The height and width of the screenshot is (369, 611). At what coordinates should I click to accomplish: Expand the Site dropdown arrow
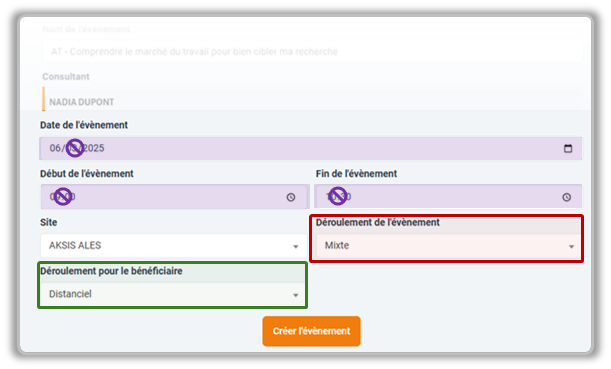[295, 246]
